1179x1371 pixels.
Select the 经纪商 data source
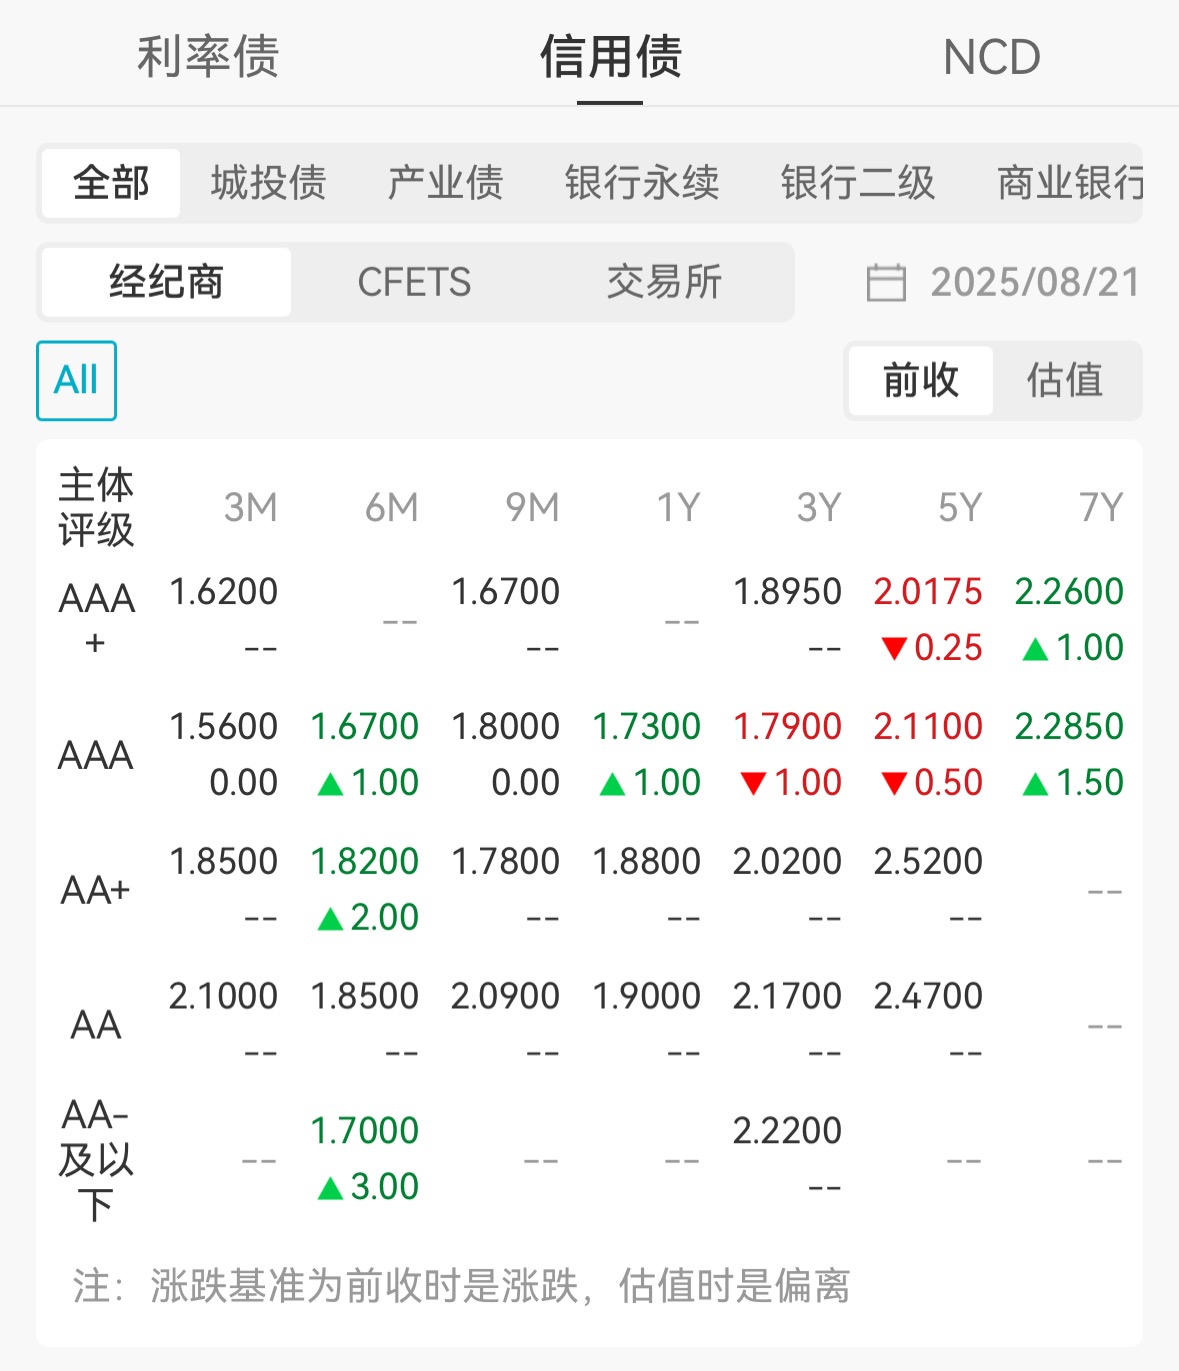[x=166, y=282]
